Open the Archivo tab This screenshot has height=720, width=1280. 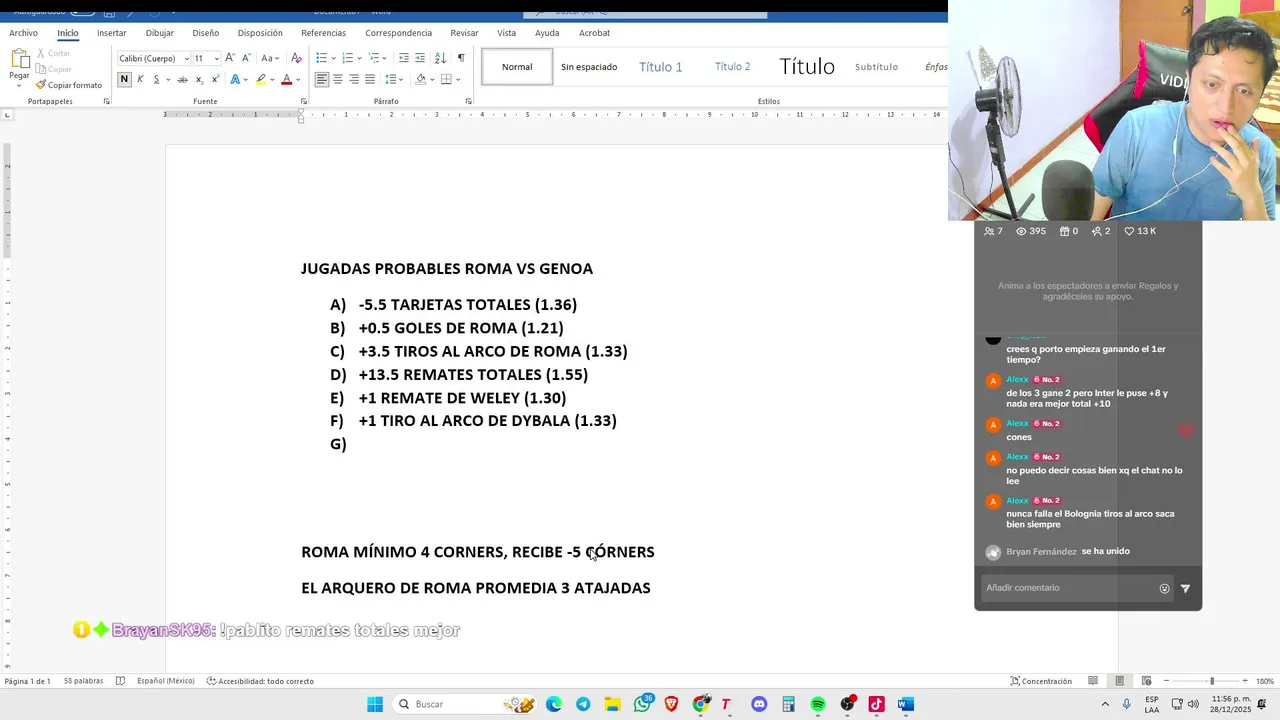tap(23, 33)
